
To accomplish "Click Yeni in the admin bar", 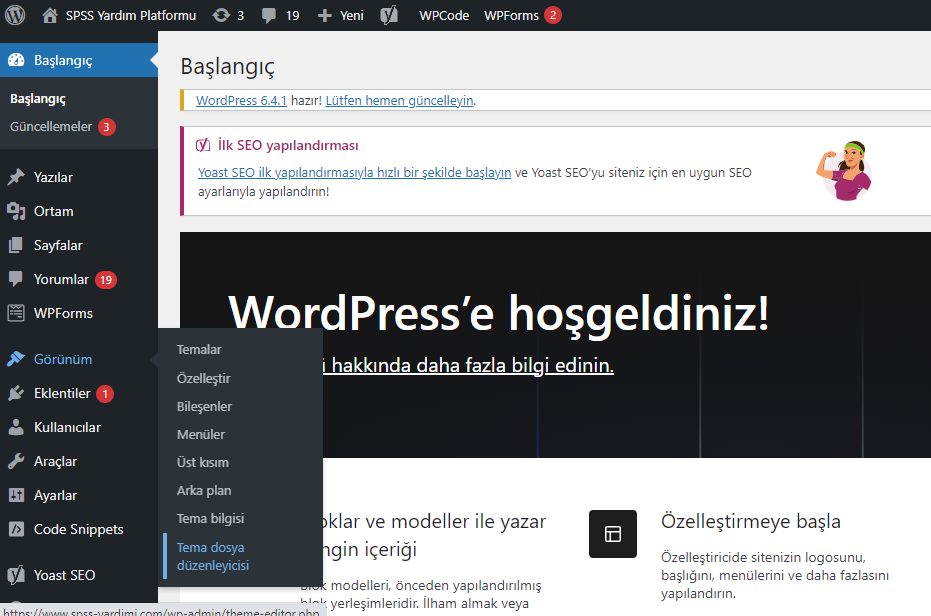I will [352, 15].
